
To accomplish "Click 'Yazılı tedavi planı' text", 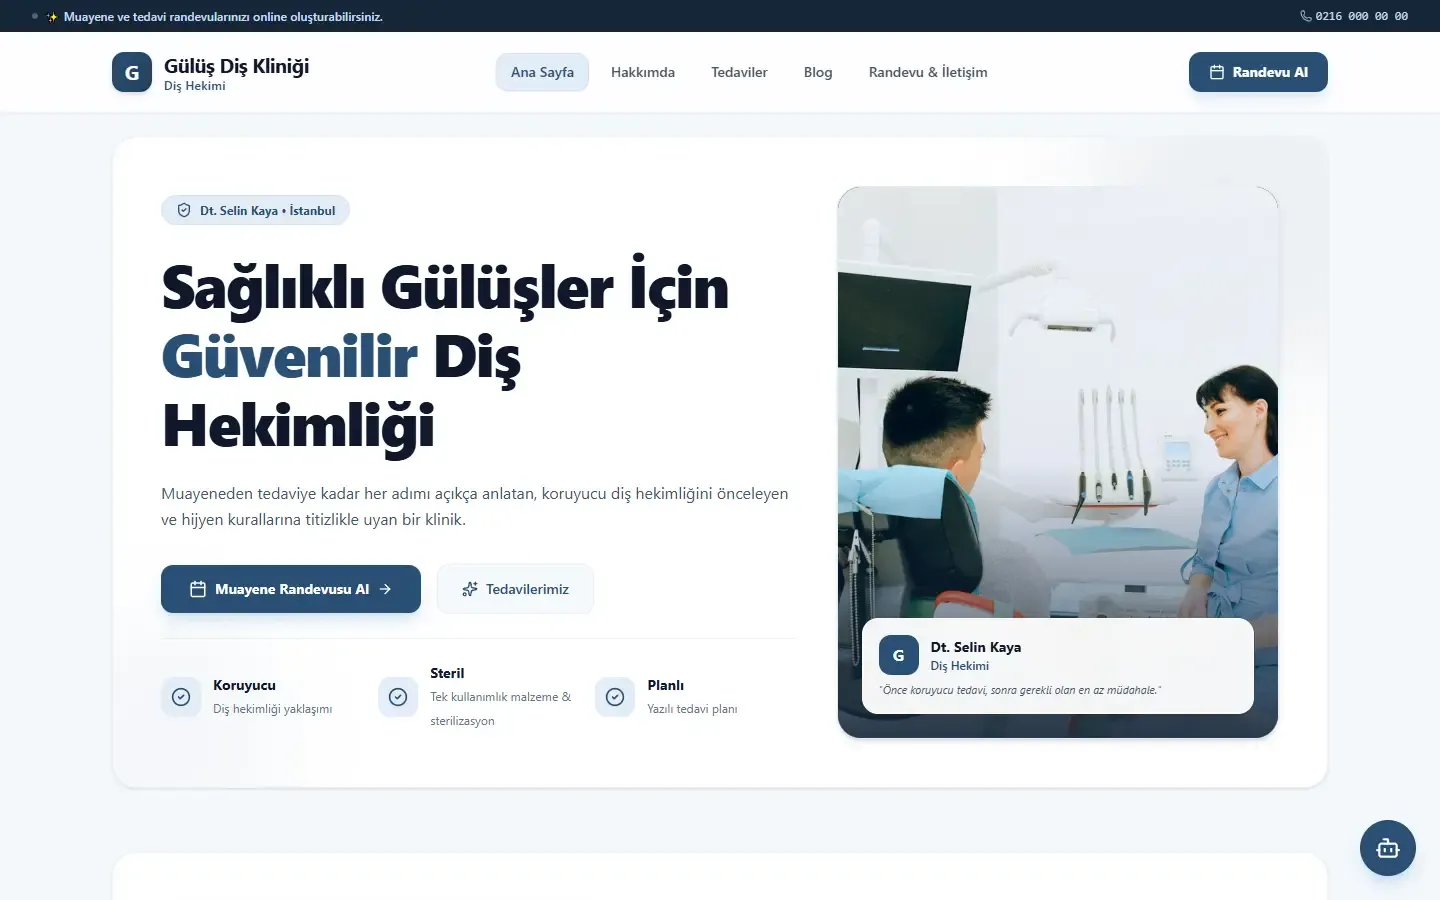I will [692, 709].
